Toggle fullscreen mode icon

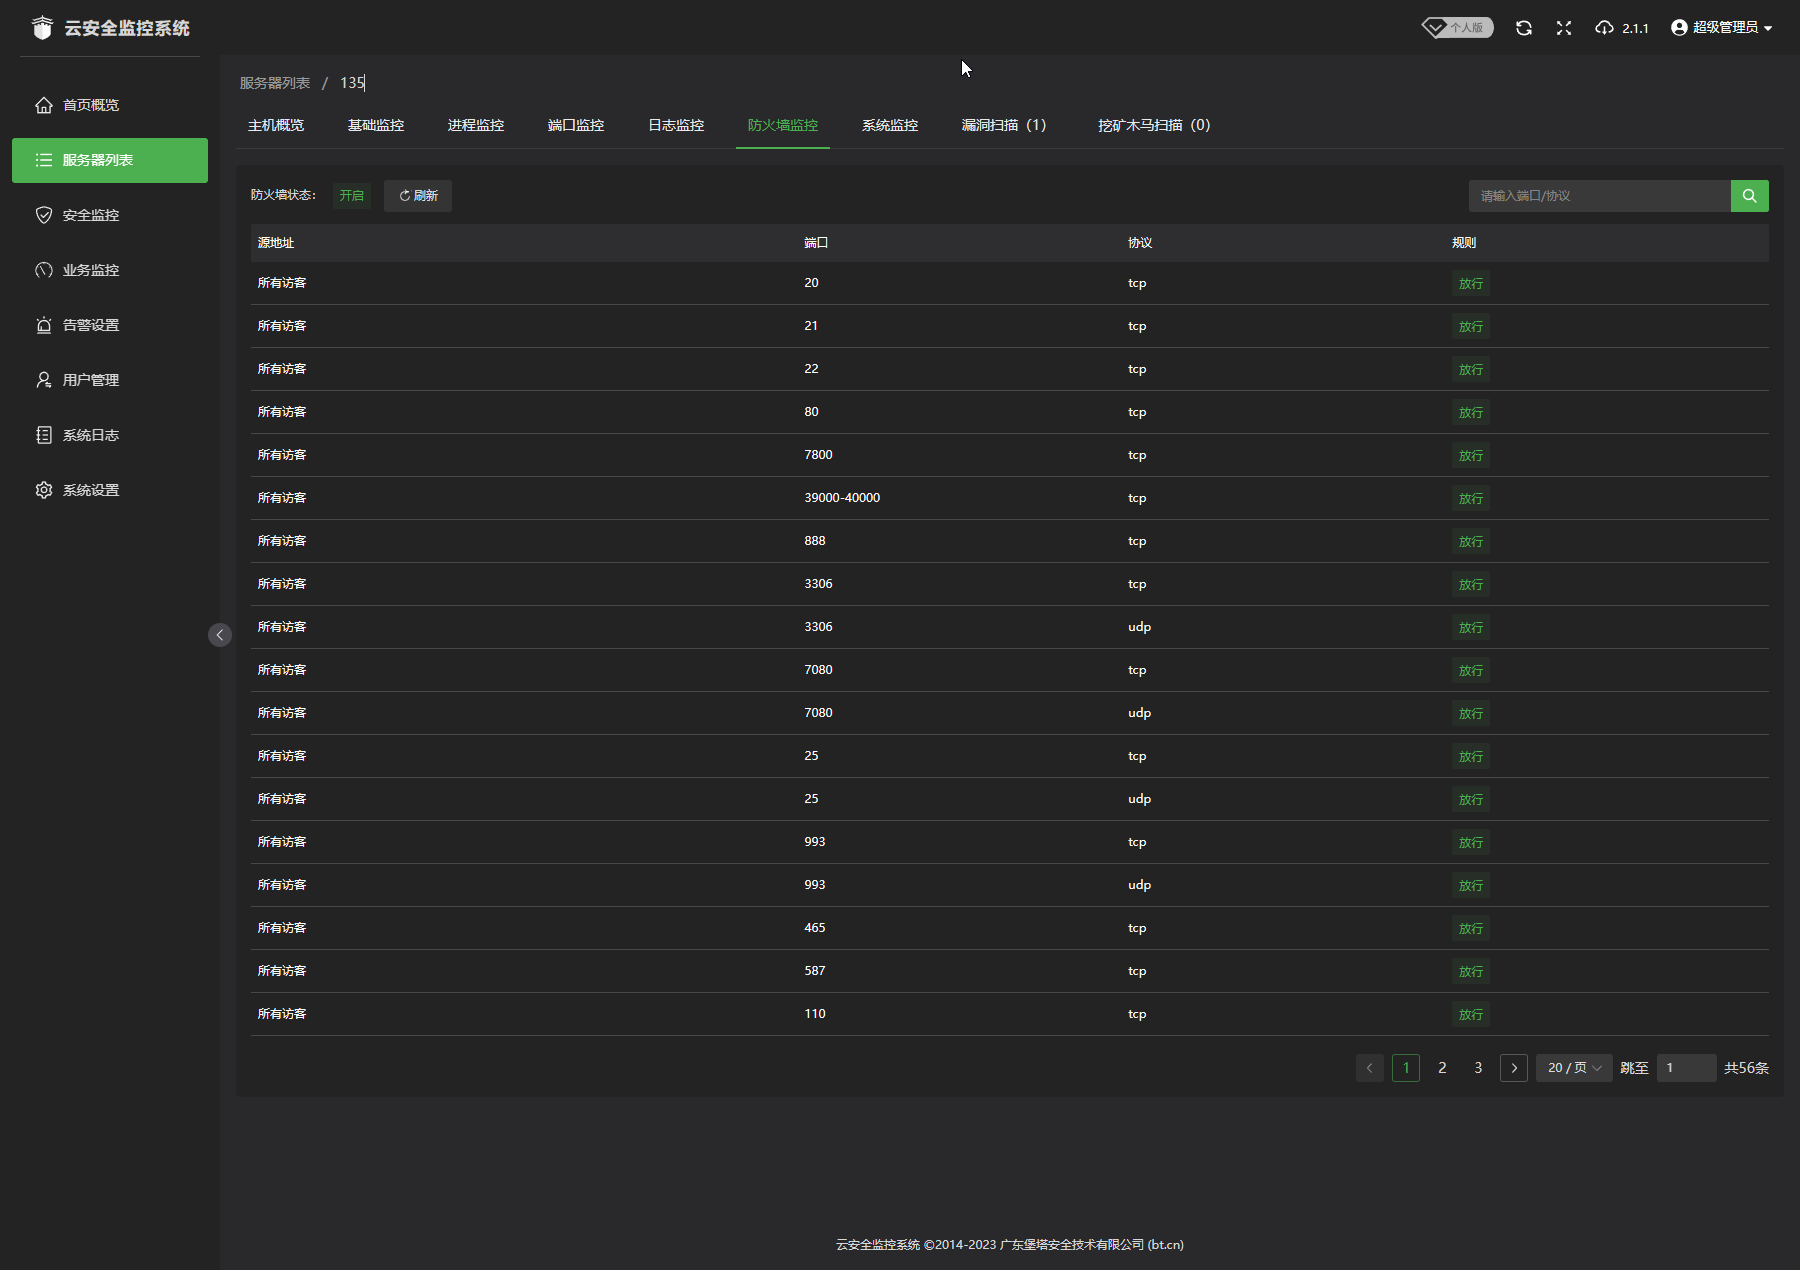tap(1564, 28)
